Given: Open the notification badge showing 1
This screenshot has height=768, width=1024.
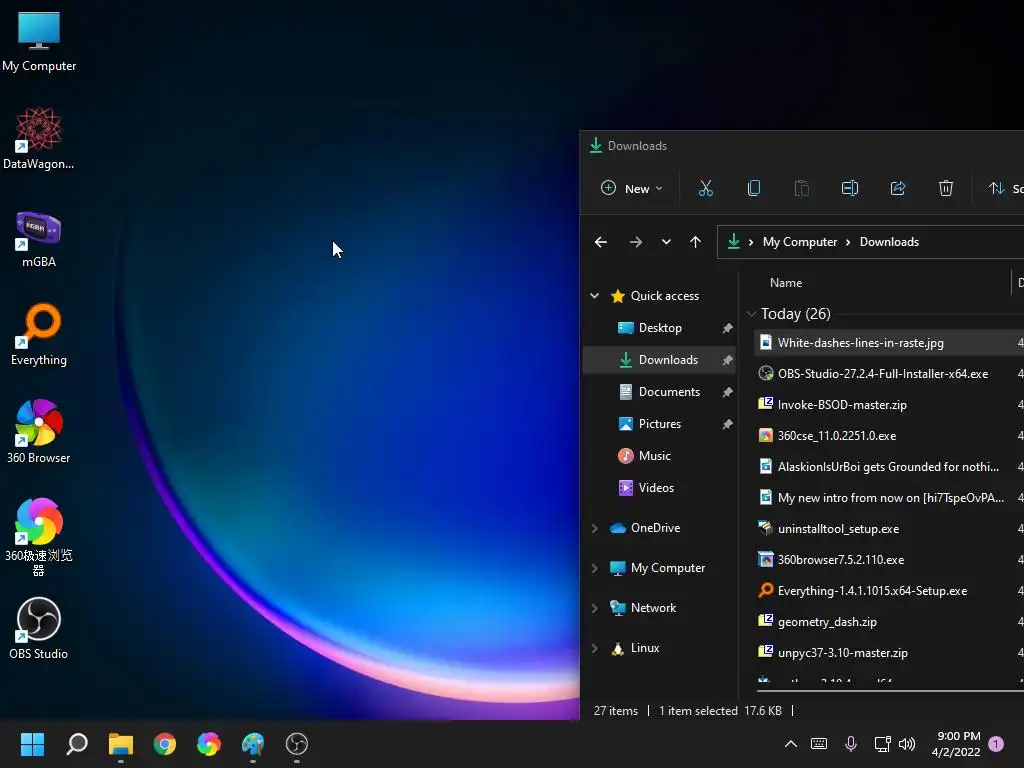Looking at the screenshot, I should (996, 744).
